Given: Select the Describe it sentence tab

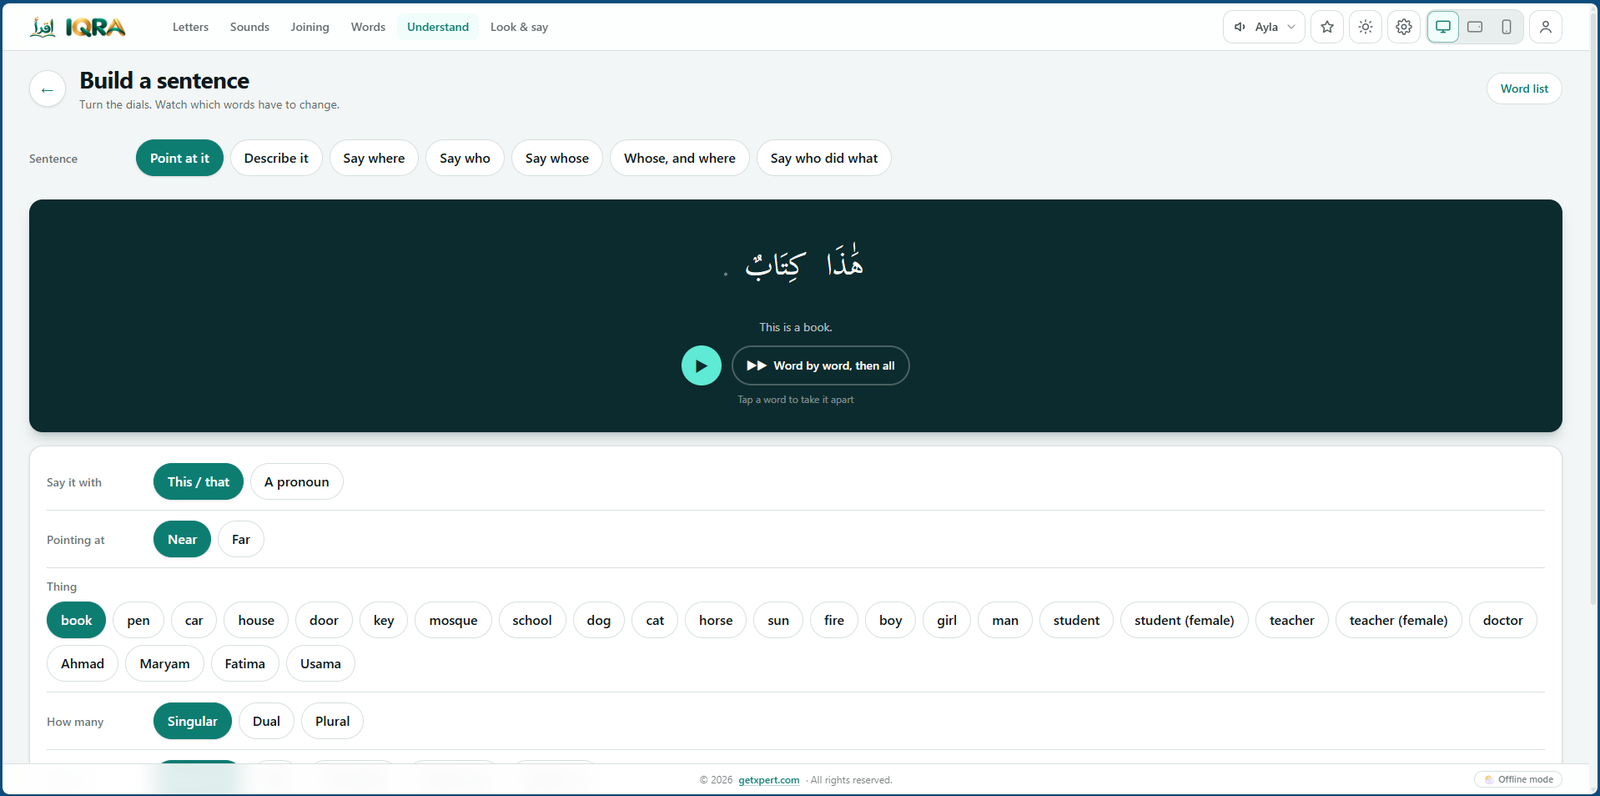Looking at the screenshot, I should coord(276,158).
